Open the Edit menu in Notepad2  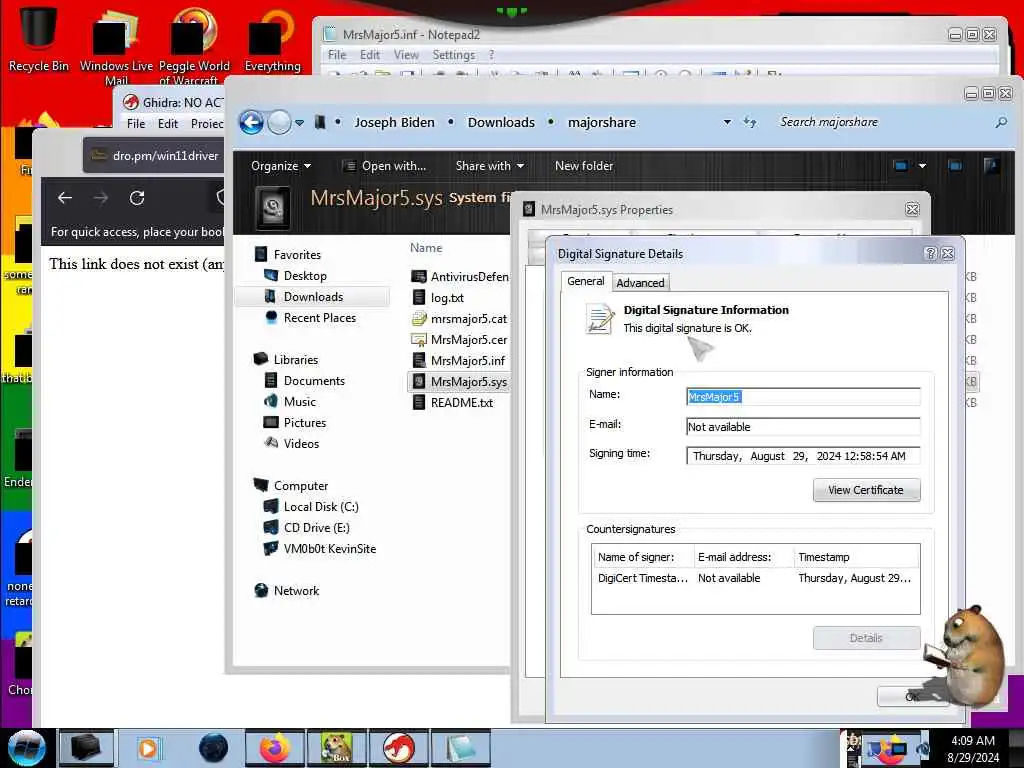tap(370, 55)
